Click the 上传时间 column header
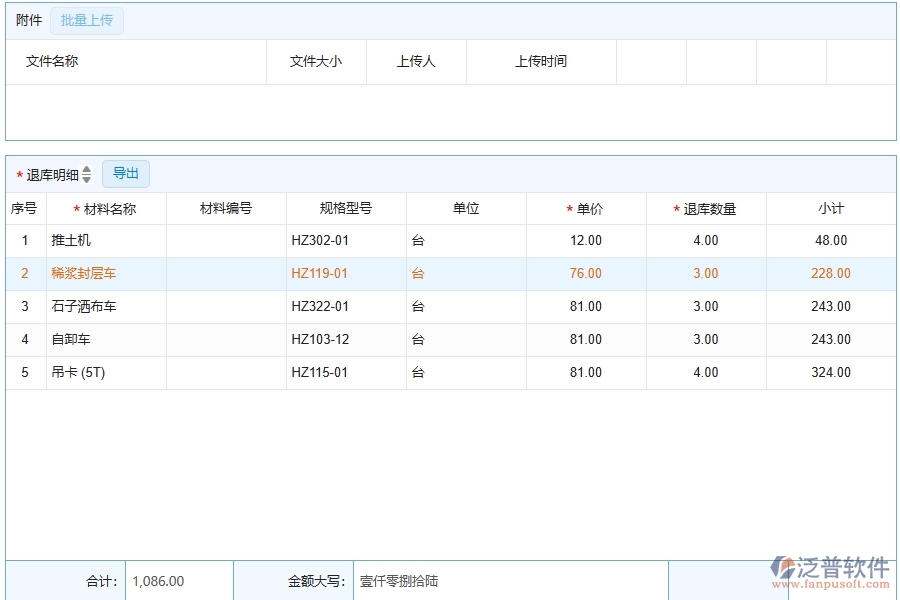Screen dimensions: 900x600 pos(540,61)
